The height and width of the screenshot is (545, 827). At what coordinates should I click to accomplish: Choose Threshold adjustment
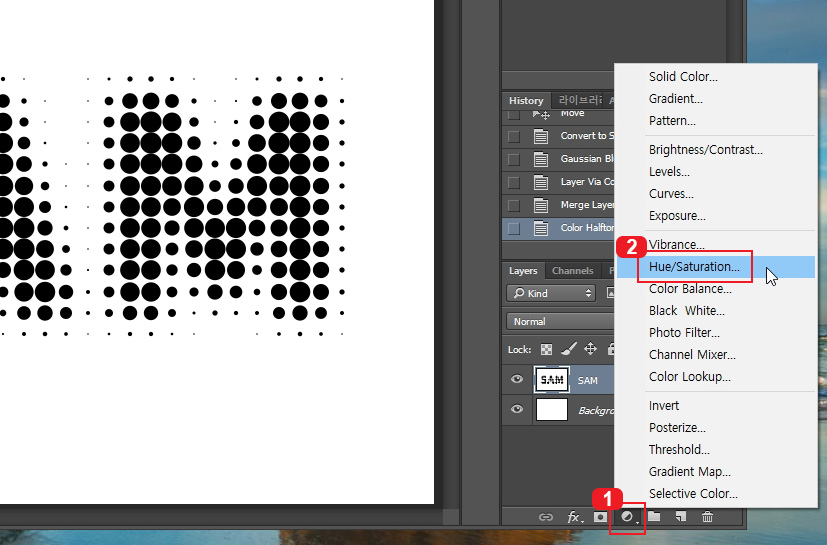click(x=679, y=450)
